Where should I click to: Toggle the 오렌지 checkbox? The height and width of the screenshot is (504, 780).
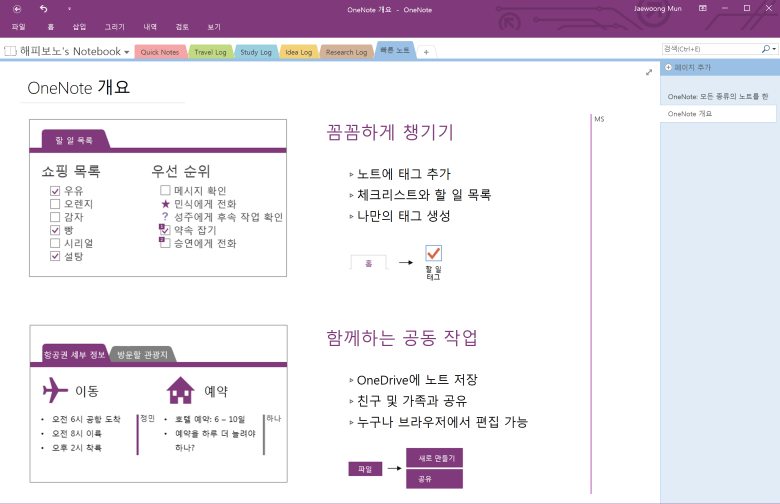[x=55, y=204]
